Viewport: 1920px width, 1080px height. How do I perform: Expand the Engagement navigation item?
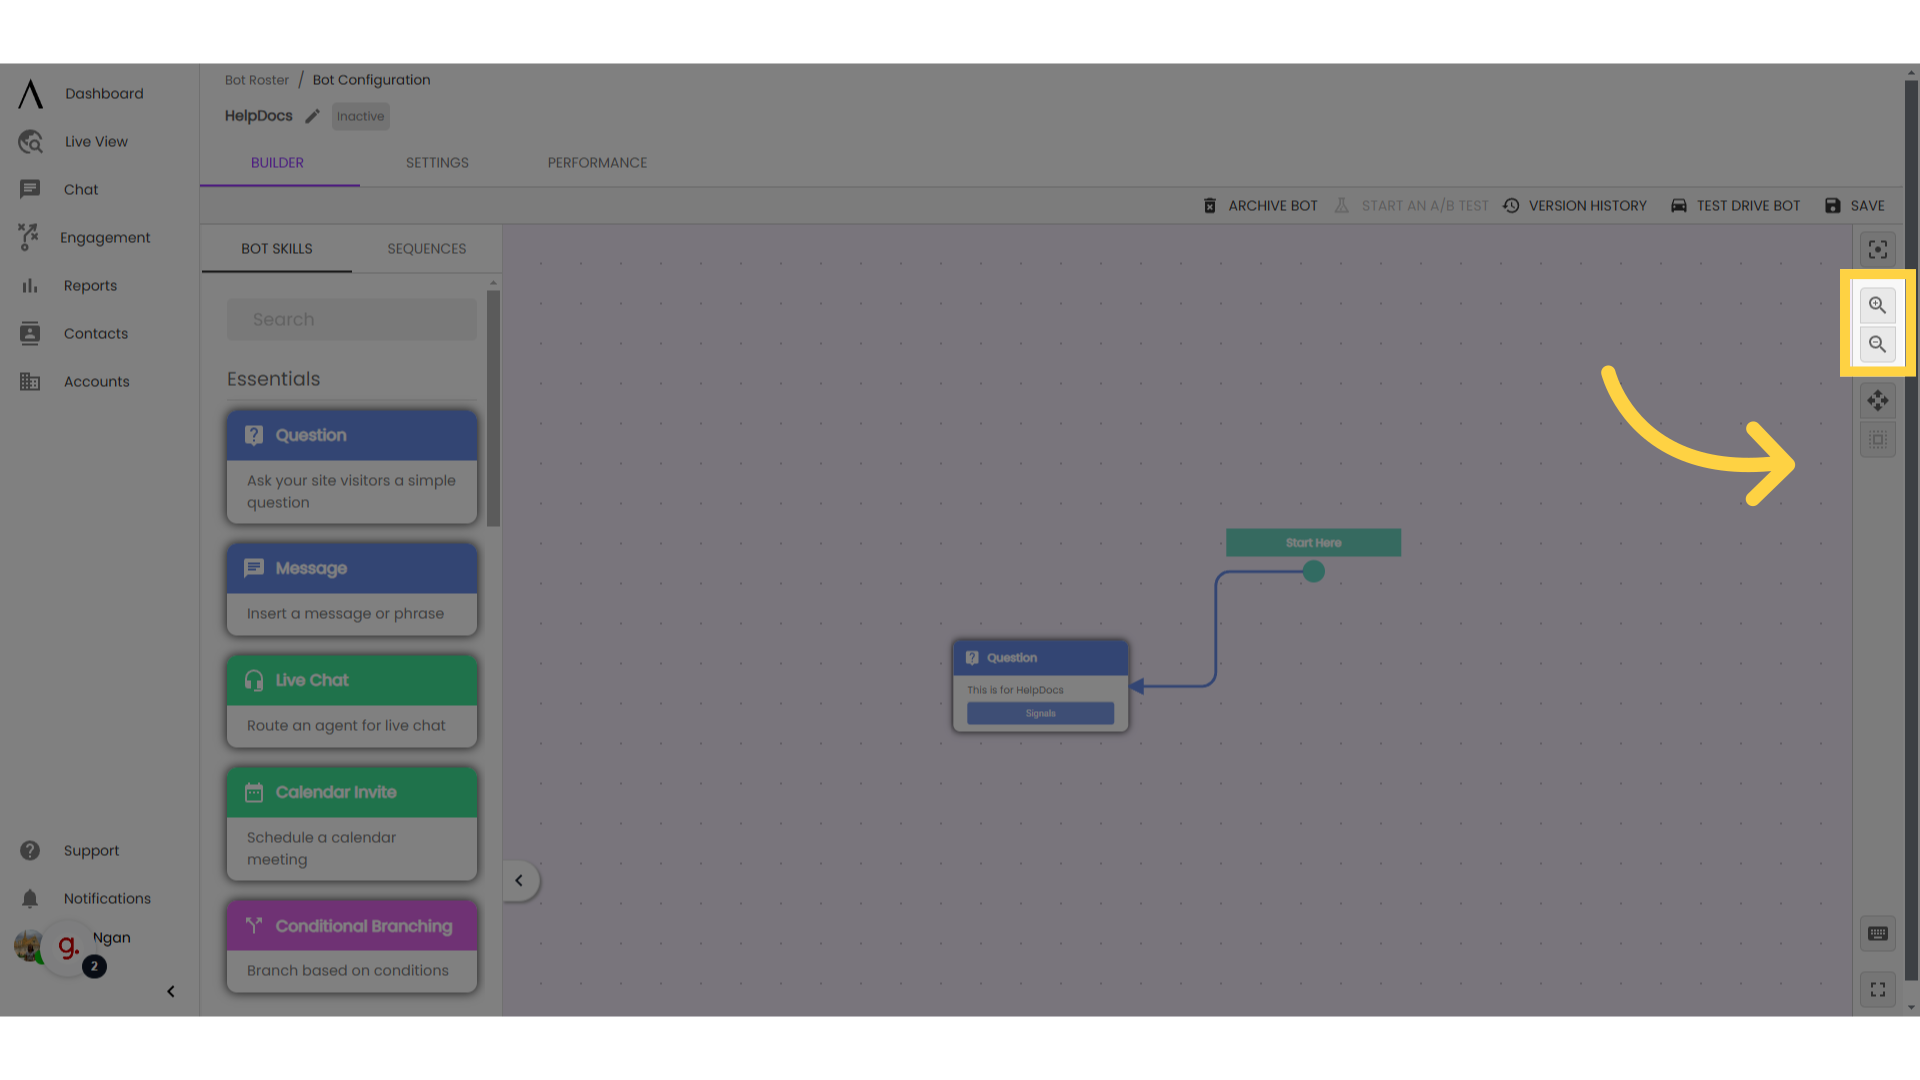pos(104,236)
